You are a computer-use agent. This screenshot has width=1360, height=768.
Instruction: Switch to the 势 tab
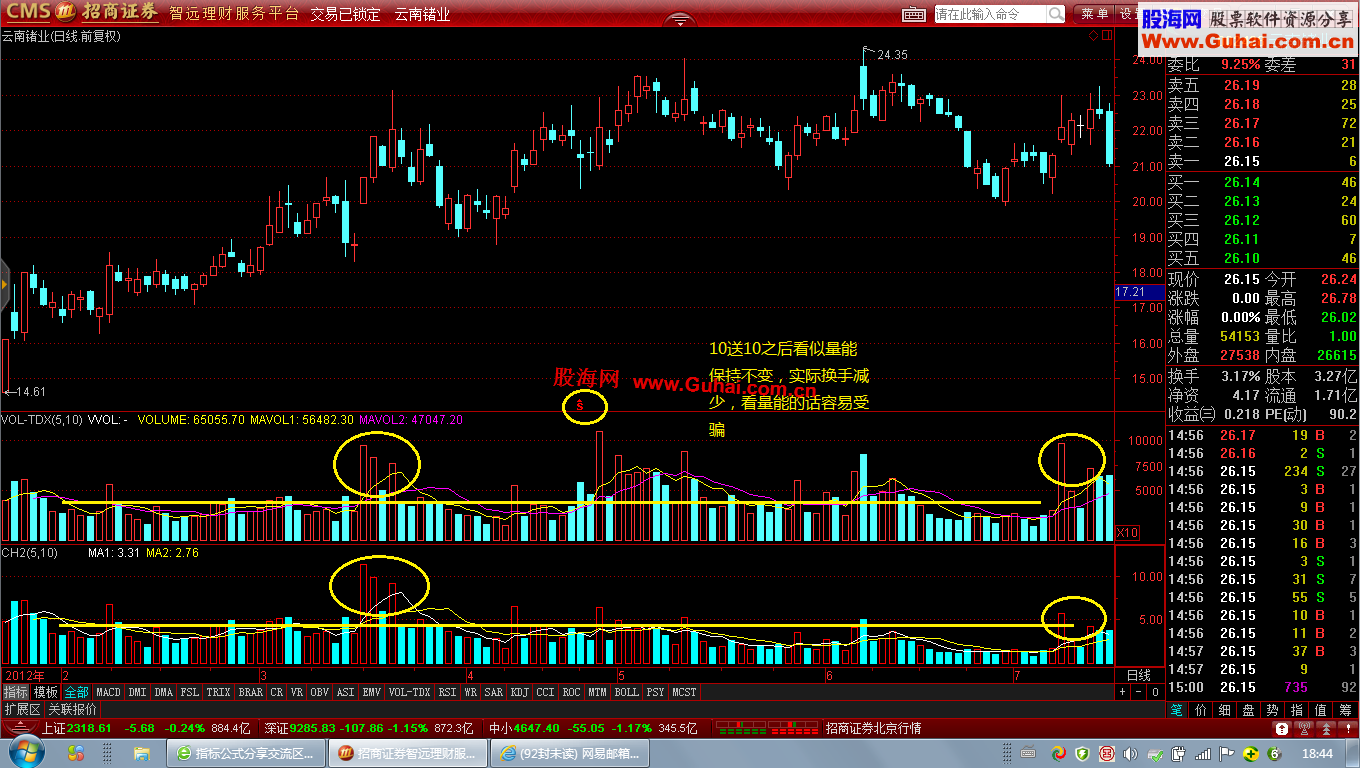coord(1273,710)
